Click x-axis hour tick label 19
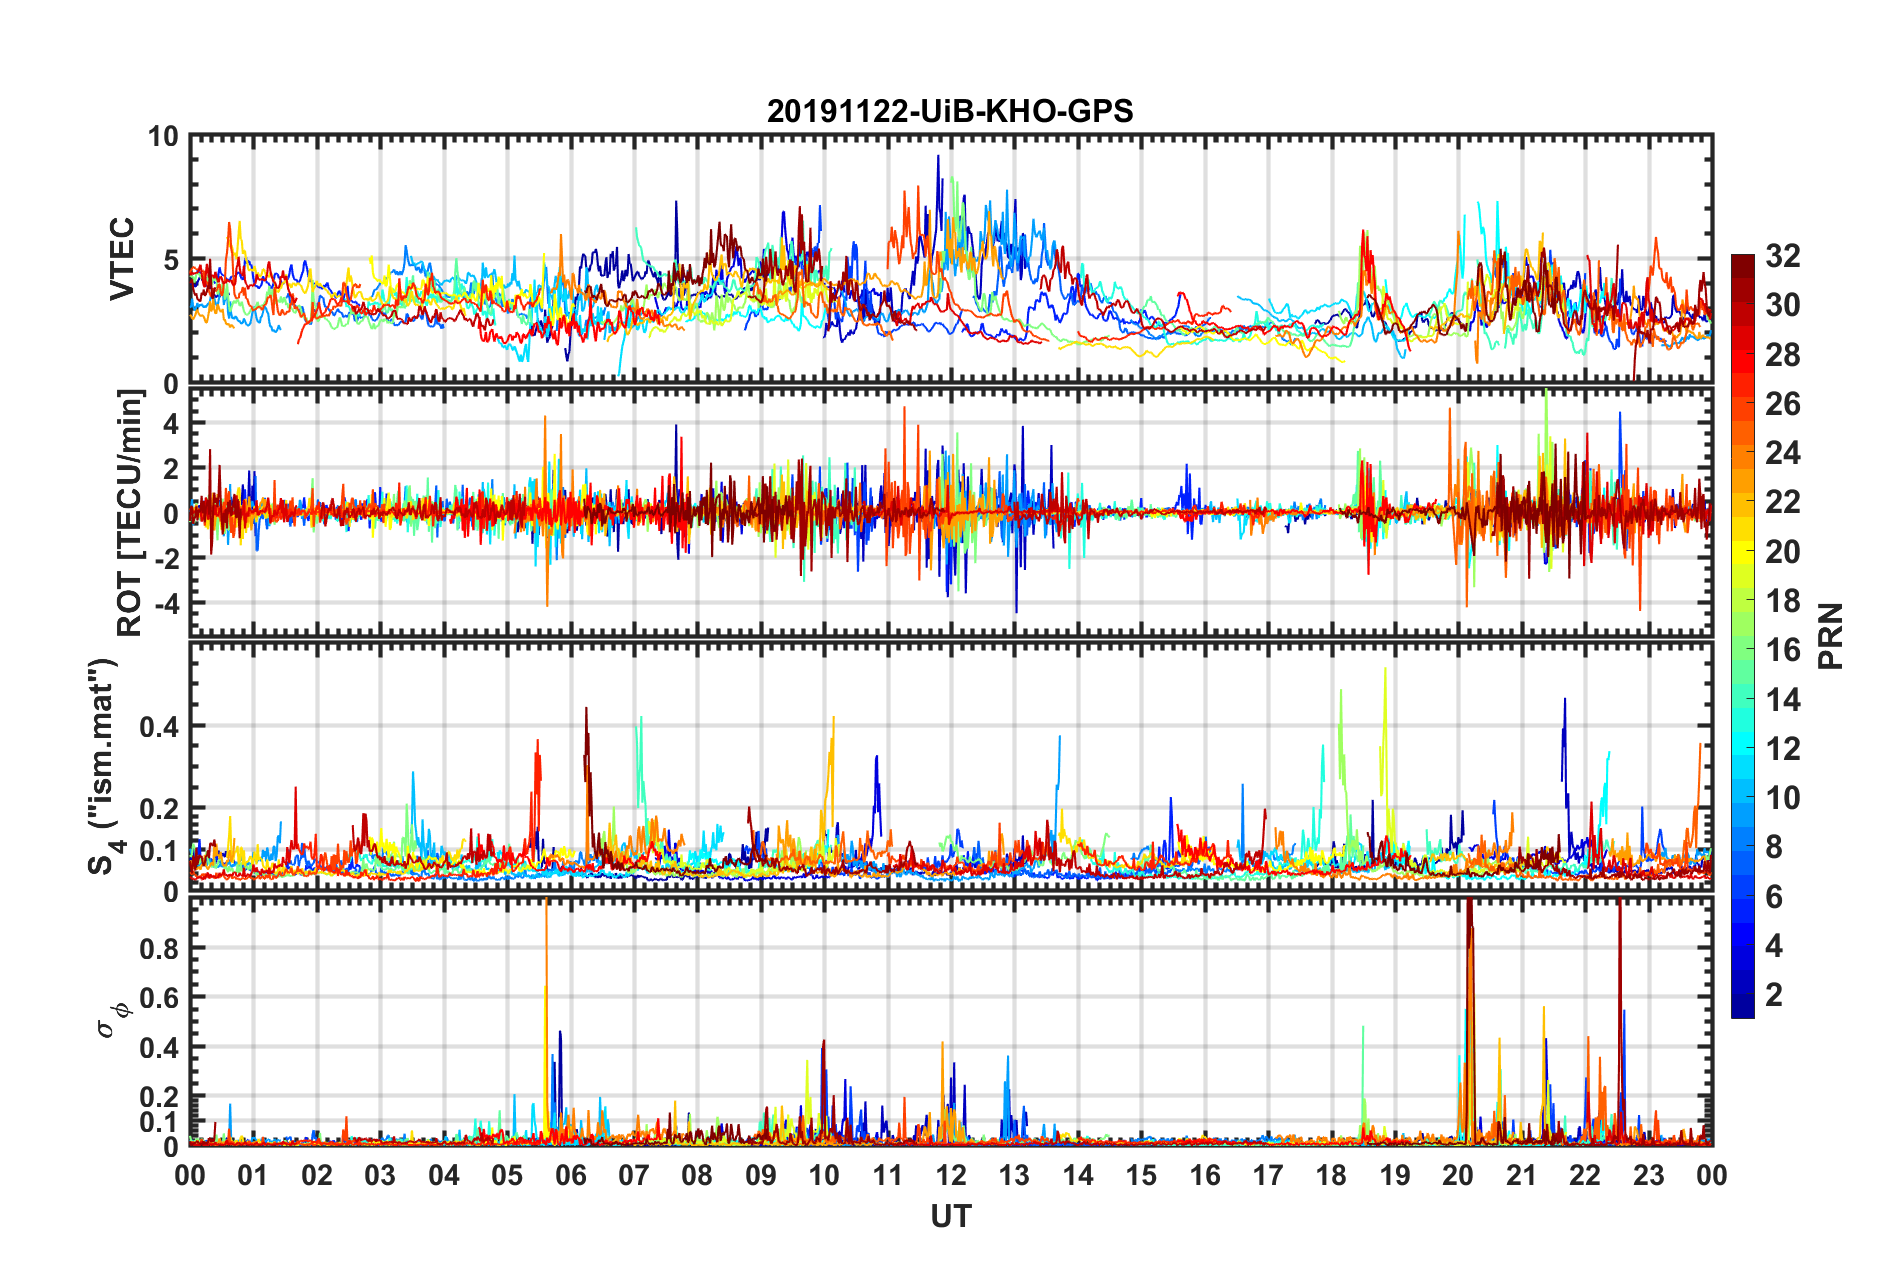1902x1272 pixels. click(1395, 1176)
